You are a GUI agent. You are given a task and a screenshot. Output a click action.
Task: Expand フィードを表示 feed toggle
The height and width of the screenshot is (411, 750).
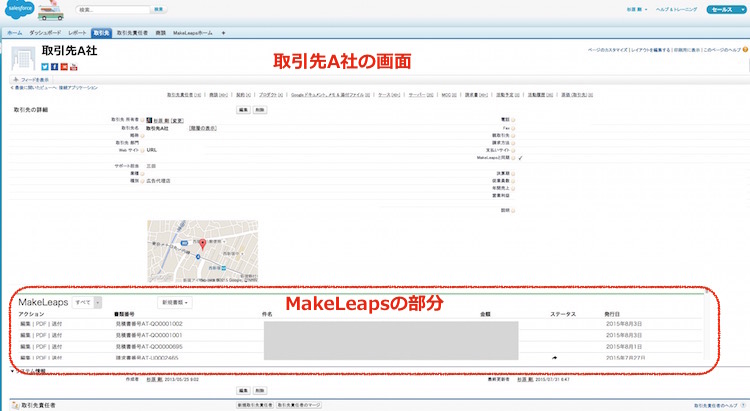(x=31, y=80)
